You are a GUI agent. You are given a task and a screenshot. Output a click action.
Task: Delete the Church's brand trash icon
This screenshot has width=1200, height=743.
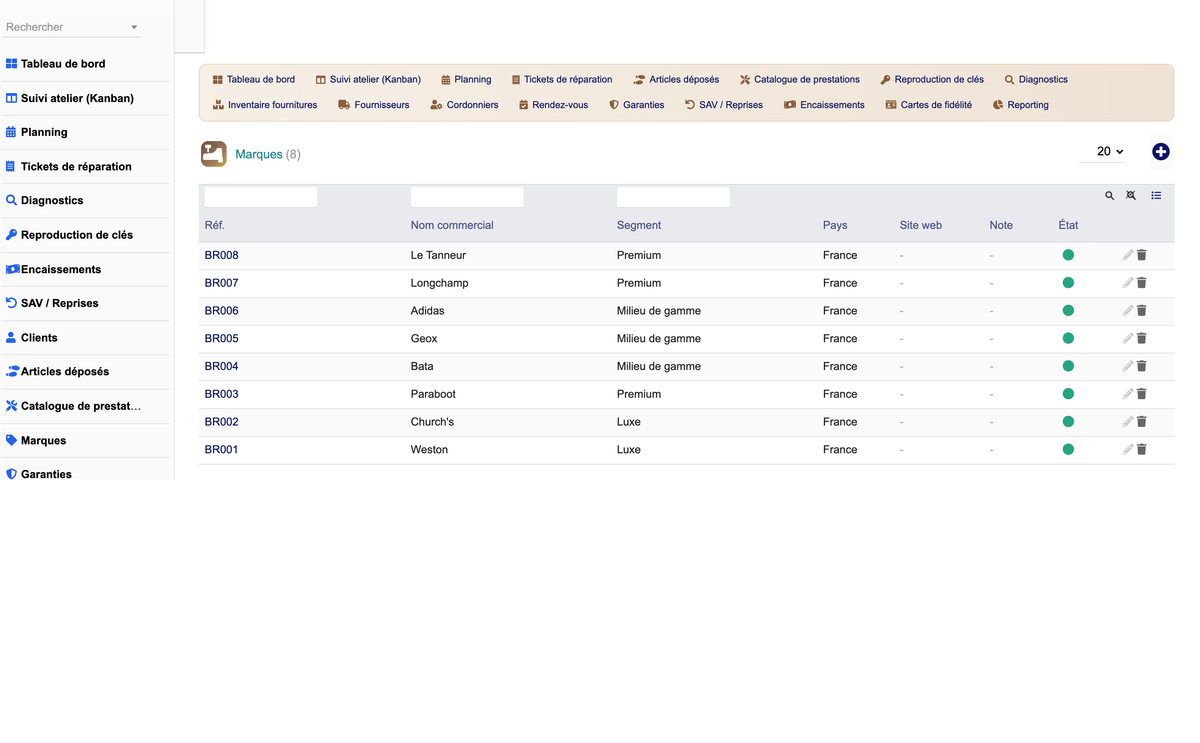click(1142, 422)
